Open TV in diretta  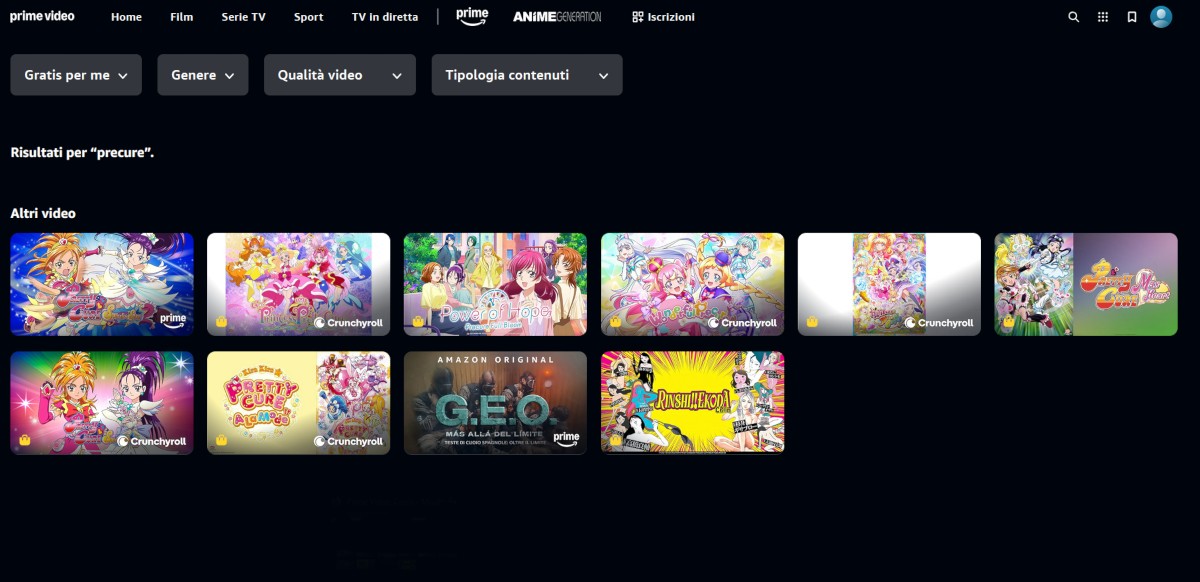point(385,17)
